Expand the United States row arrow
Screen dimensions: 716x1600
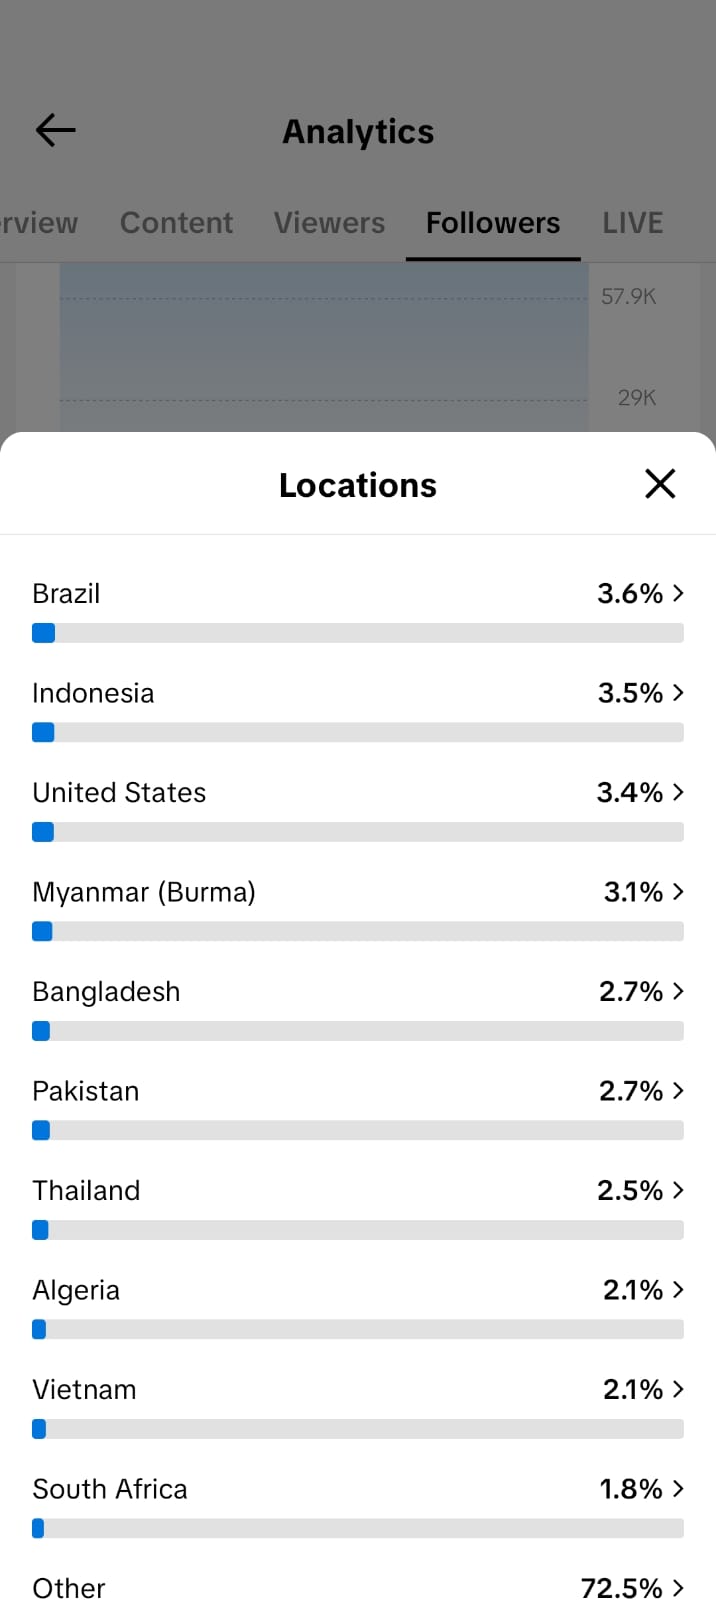point(678,792)
